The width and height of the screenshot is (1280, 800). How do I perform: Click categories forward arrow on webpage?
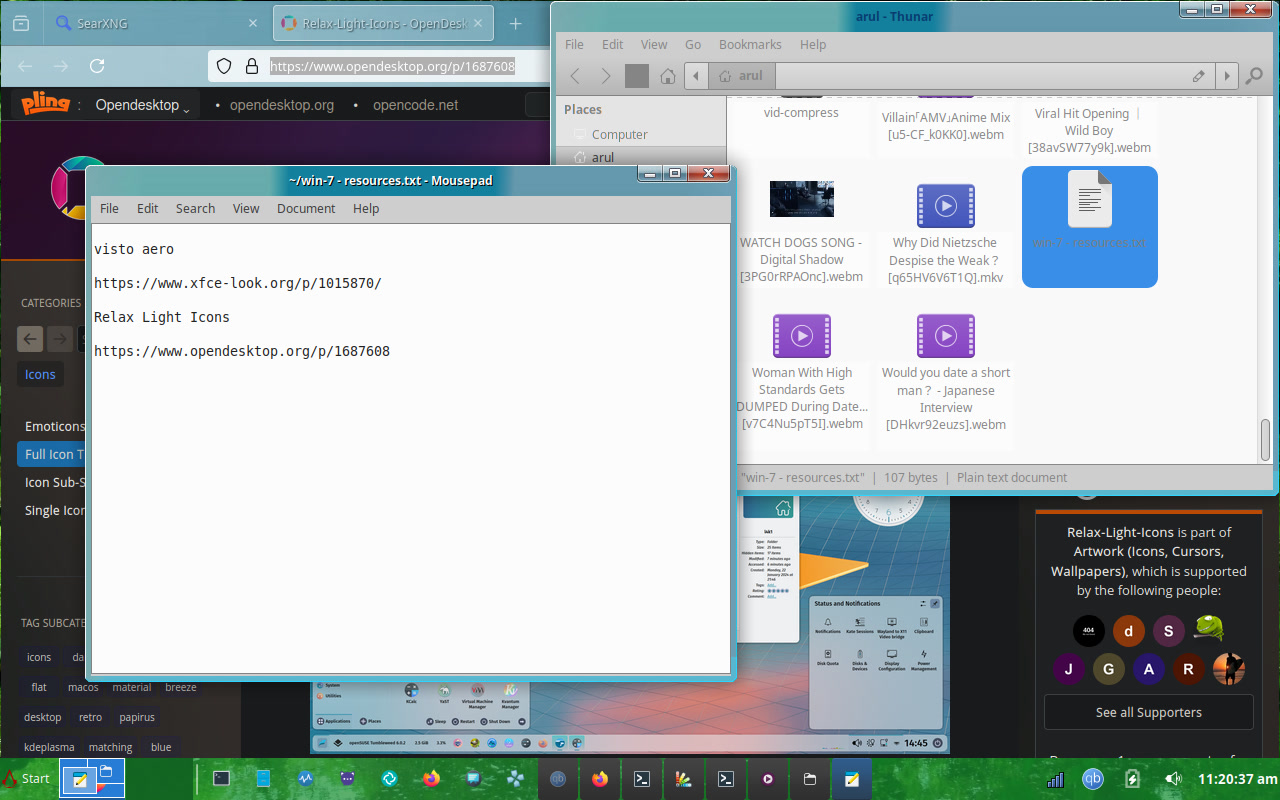[60, 339]
